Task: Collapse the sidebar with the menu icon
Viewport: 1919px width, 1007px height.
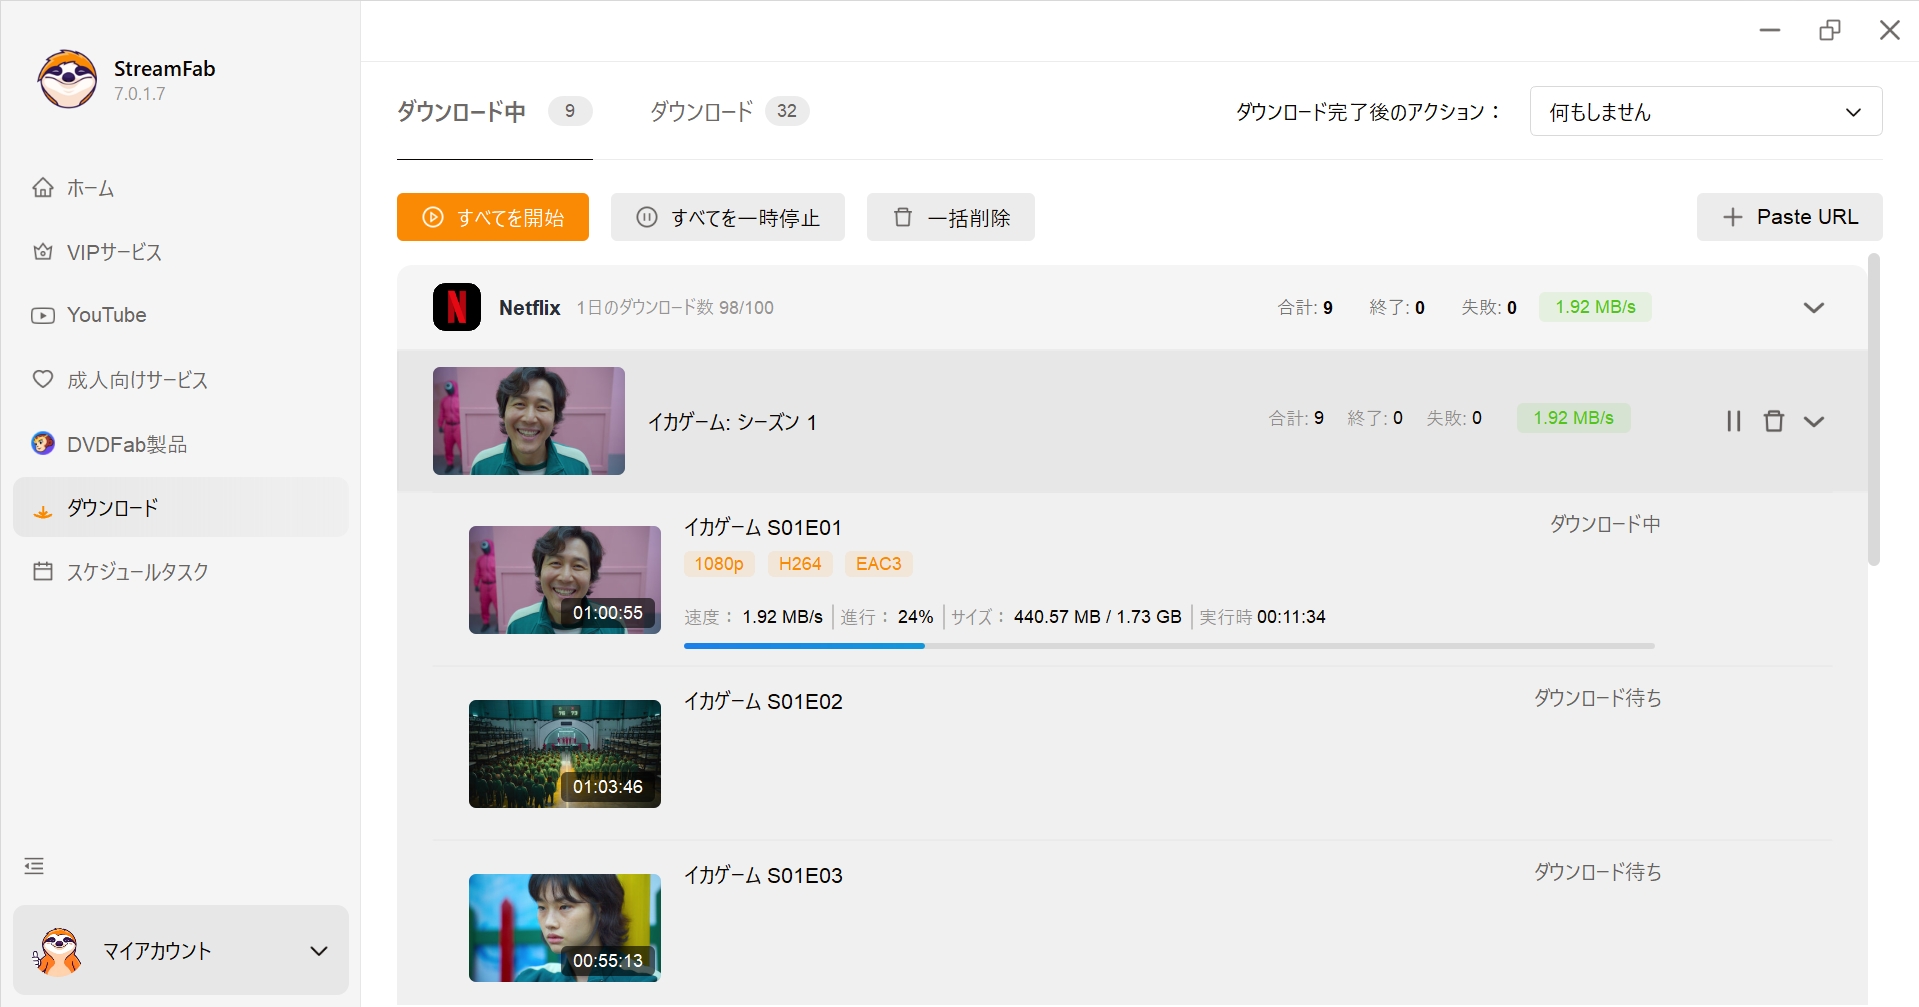Action: (x=34, y=866)
